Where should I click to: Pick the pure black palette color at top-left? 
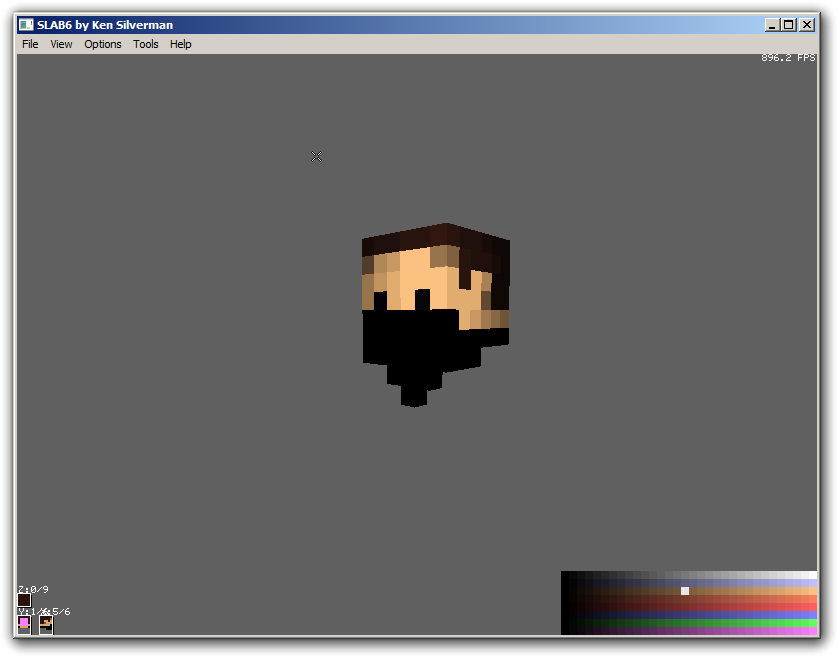[565, 575]
